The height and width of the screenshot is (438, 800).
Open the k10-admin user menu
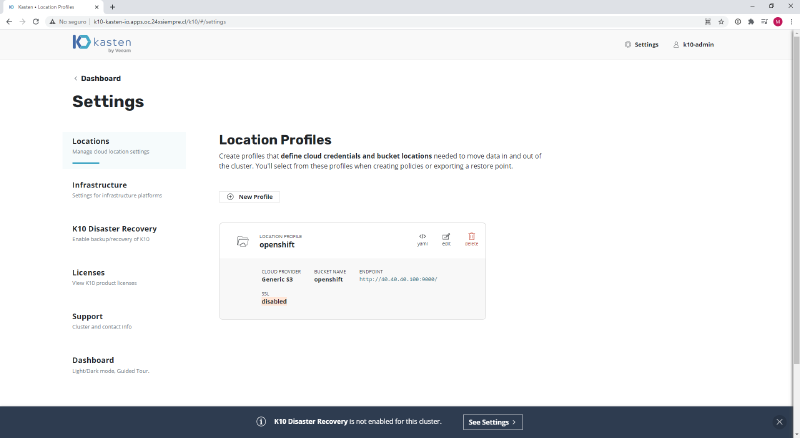(693, 44)
